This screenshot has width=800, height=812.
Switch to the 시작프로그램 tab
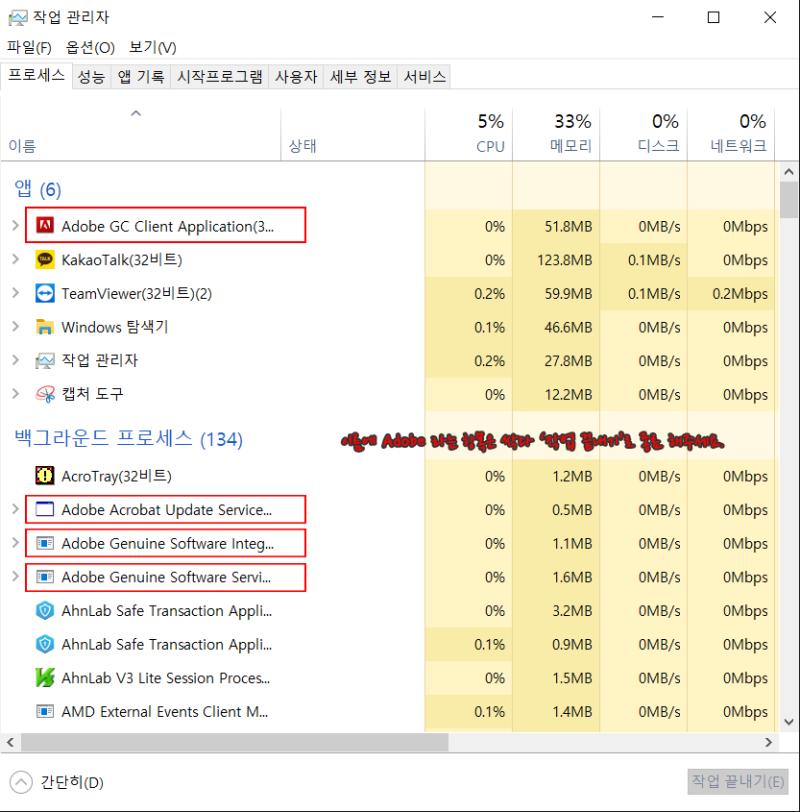(220, 77)
